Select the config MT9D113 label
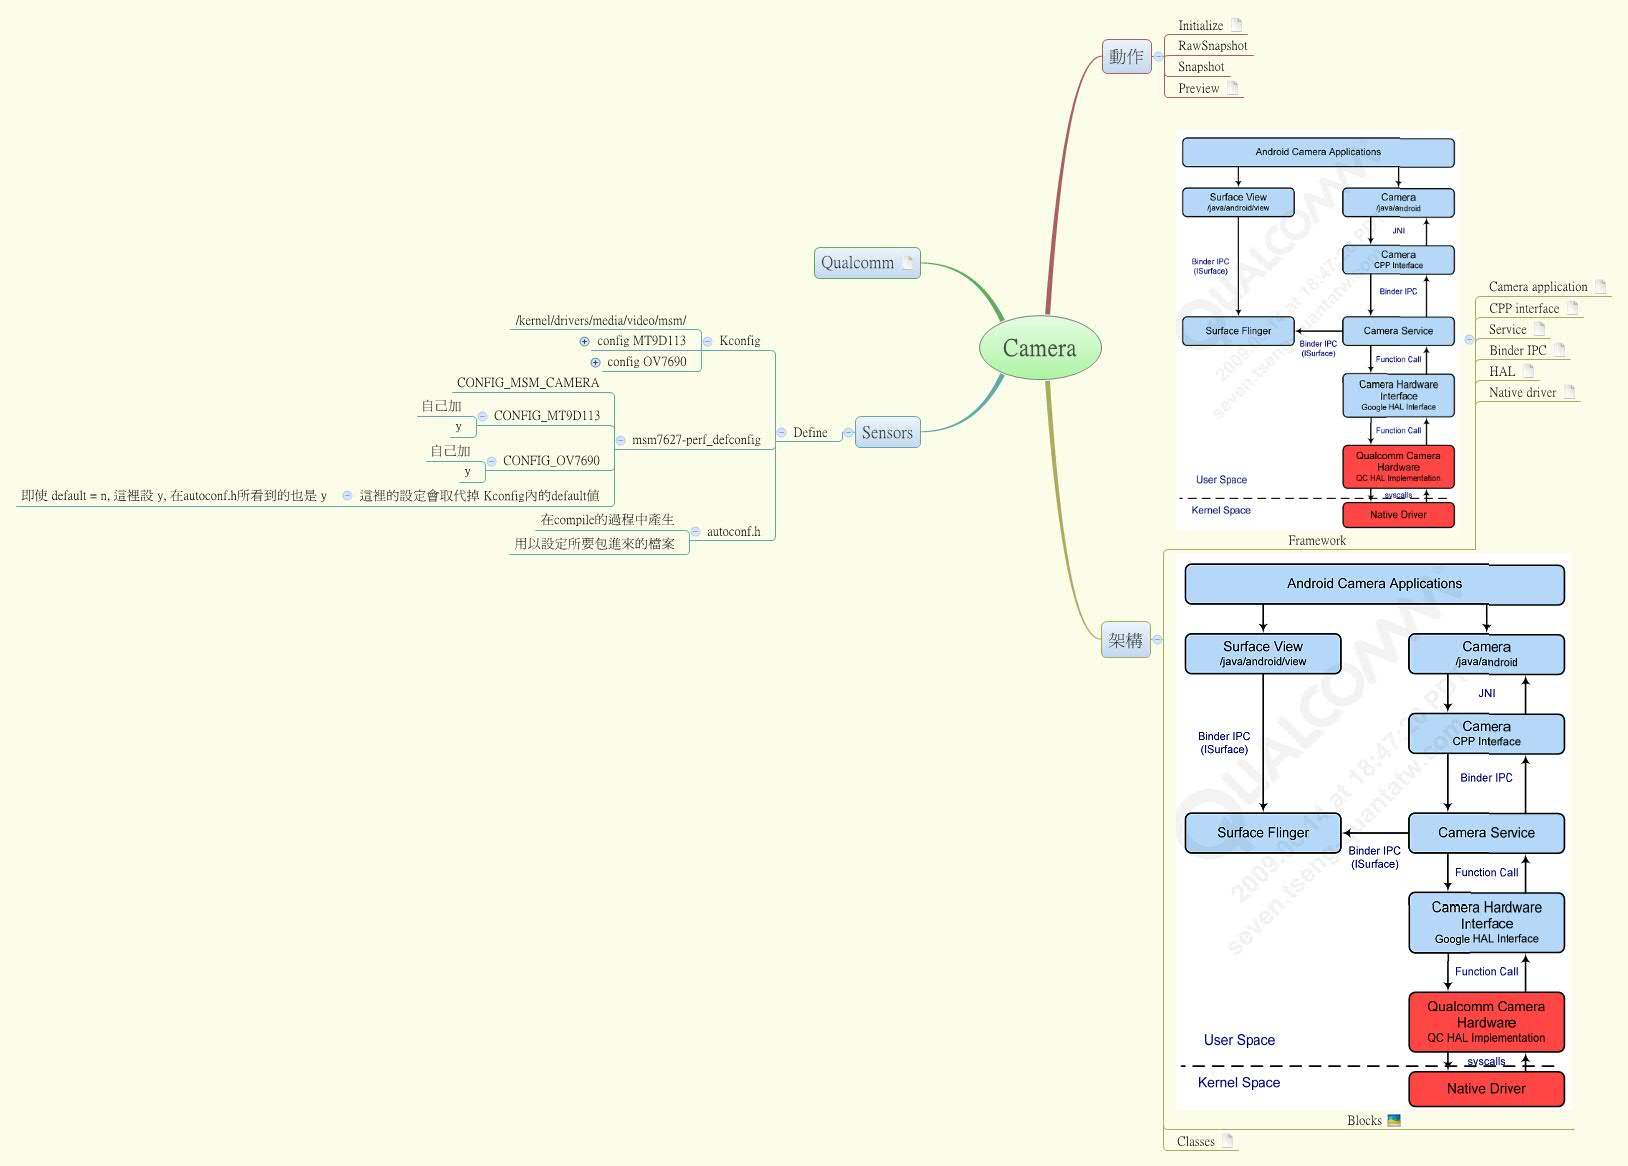This screenshot has width=1628, height=1166. click(x=641, y=341)
